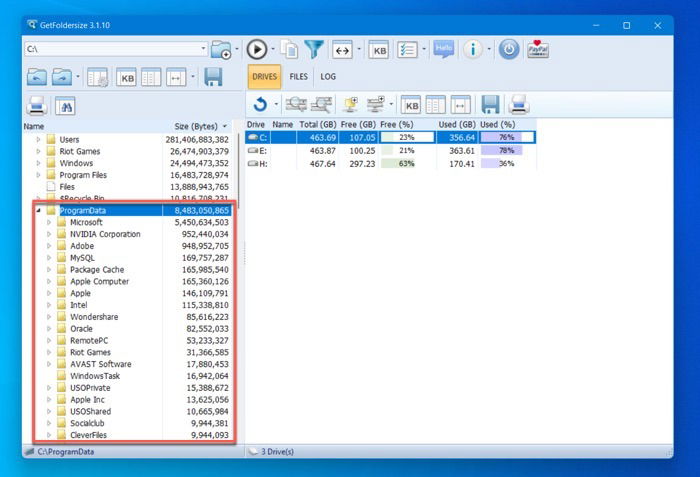This screenshot has height=477, width=700.
Task: Click the add computer icon in the drives toolbar
Action: click(x=350, y=105)
